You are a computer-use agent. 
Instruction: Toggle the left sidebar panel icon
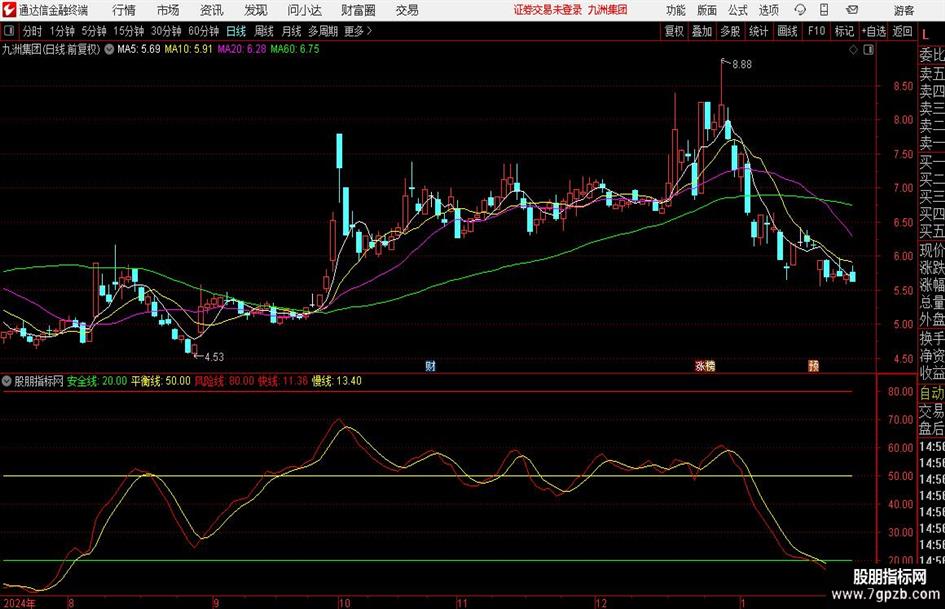pyautogui.click(x=8, y=31)
